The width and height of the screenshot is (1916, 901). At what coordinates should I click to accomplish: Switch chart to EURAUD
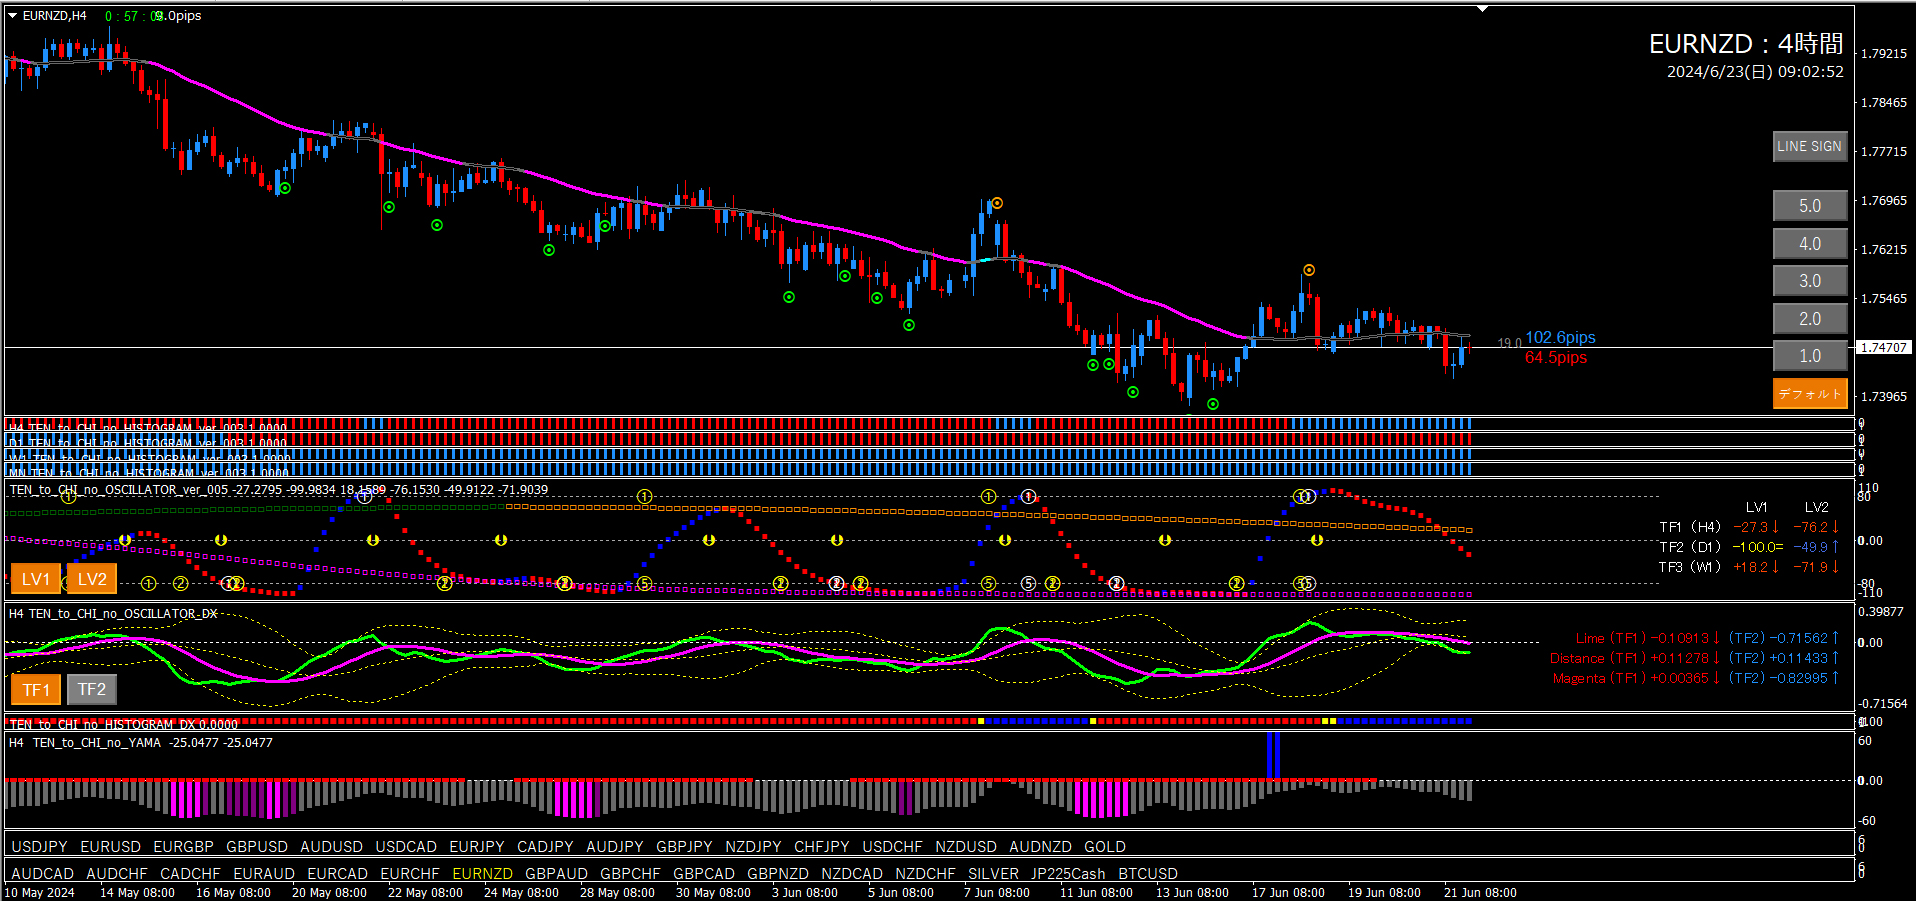(x=264, y=874)
